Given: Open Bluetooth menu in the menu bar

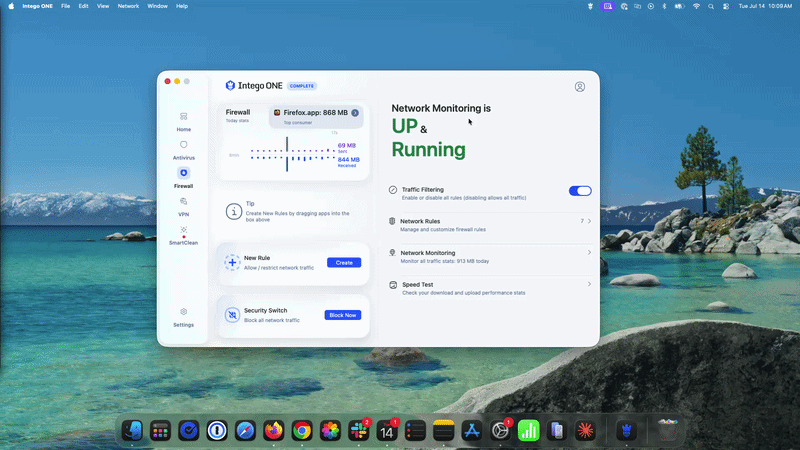Looking at the screenshot, I should [x=664, y=6].
